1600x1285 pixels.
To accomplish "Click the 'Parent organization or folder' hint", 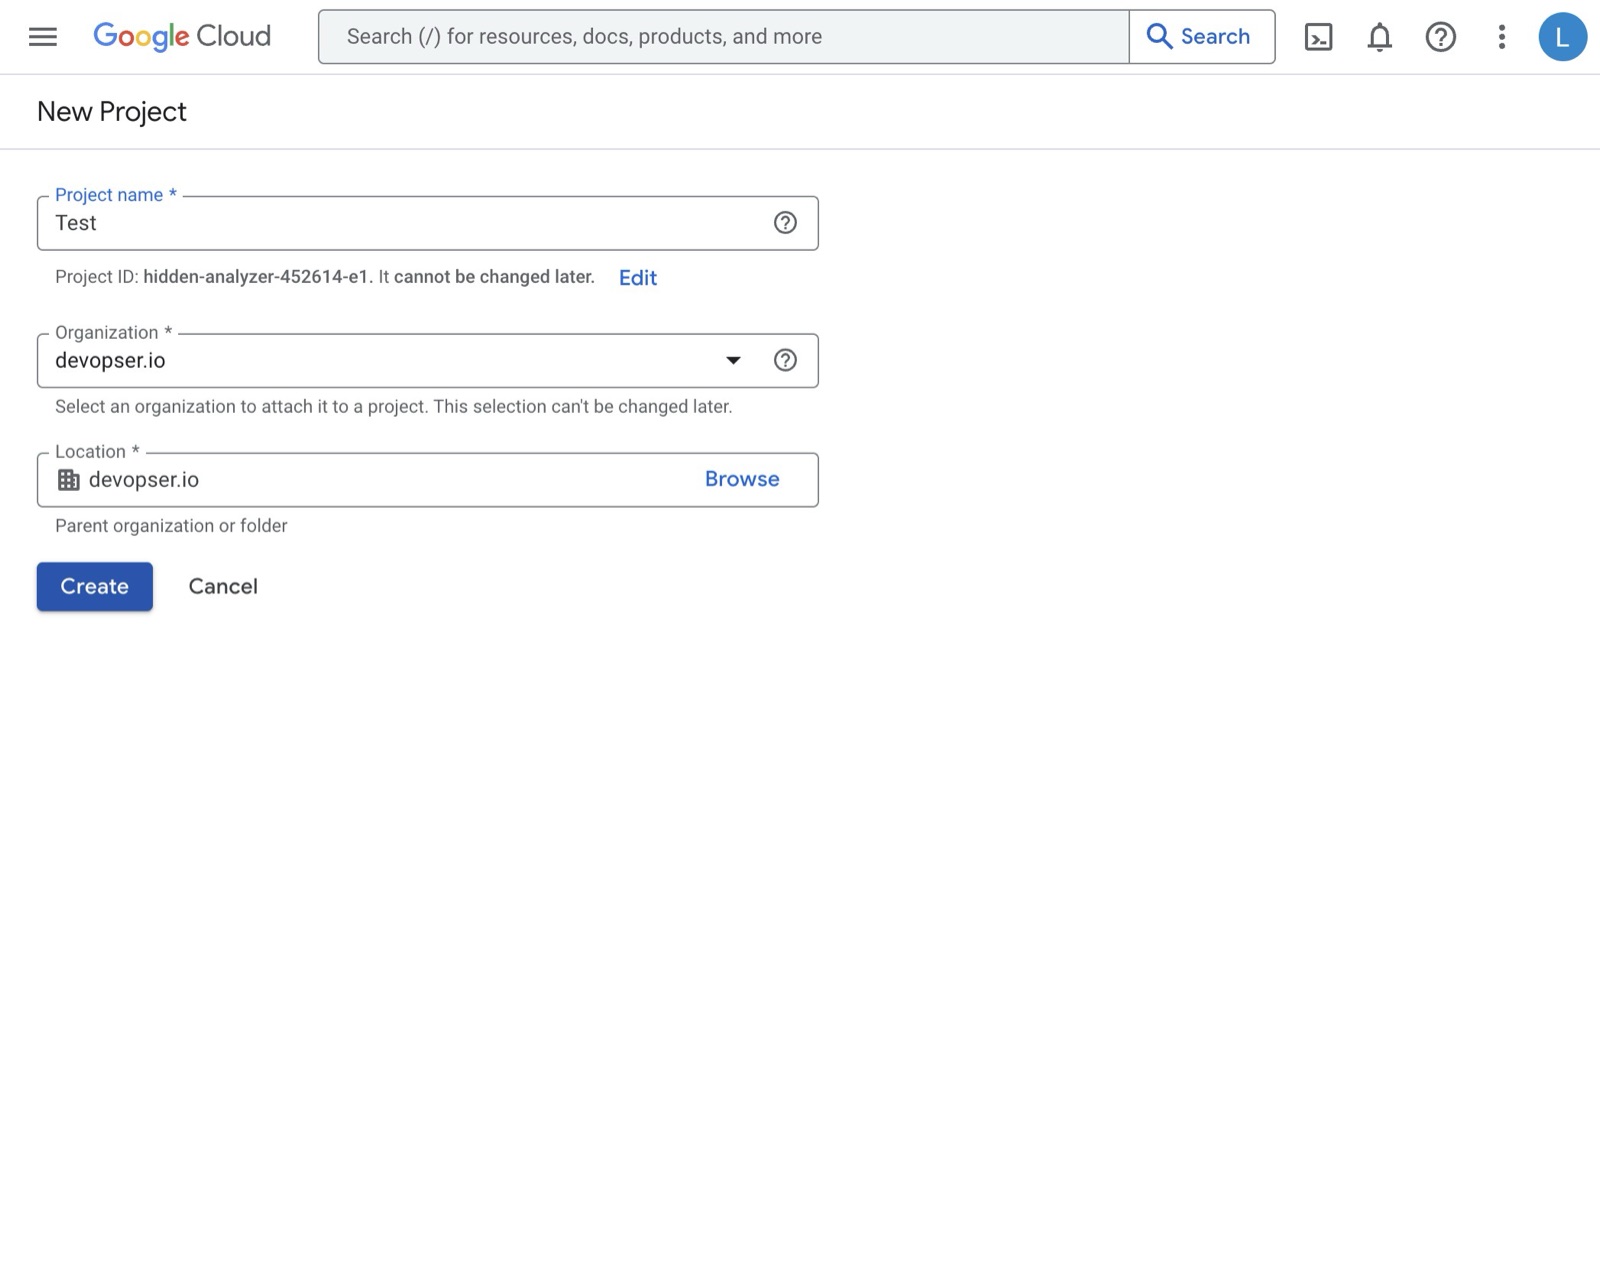I will [171, 526].
